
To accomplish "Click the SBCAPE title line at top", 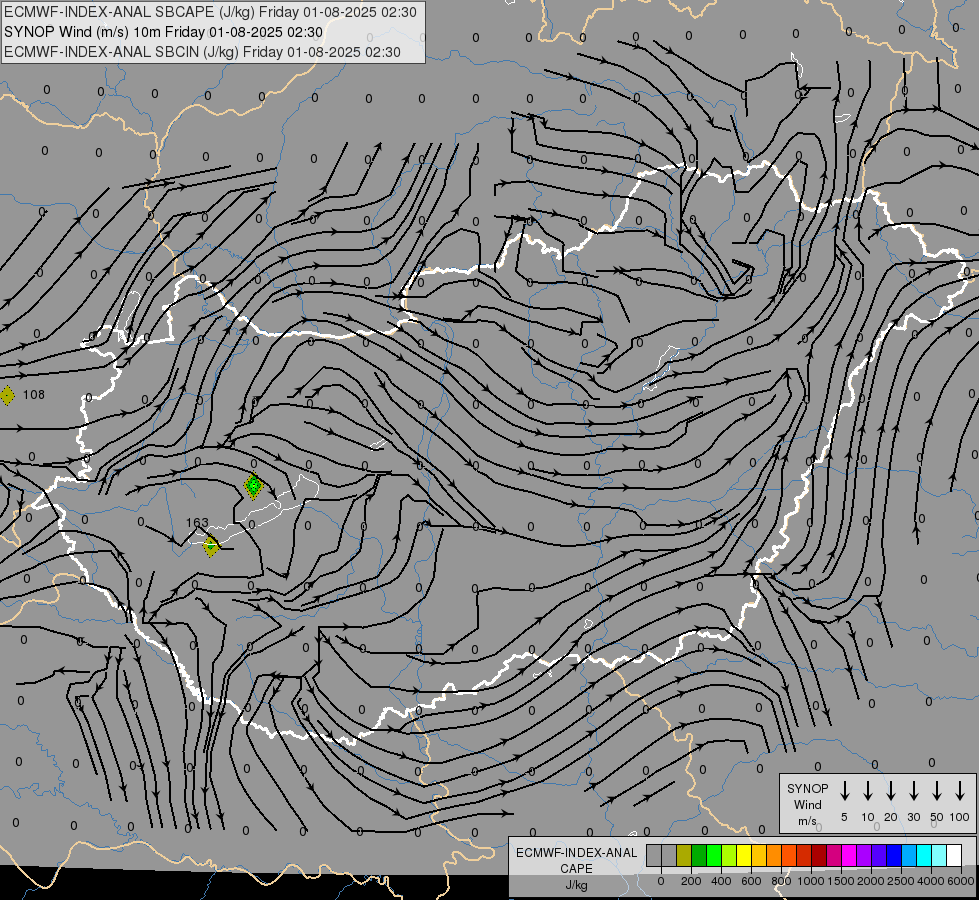I will [210, 12].
